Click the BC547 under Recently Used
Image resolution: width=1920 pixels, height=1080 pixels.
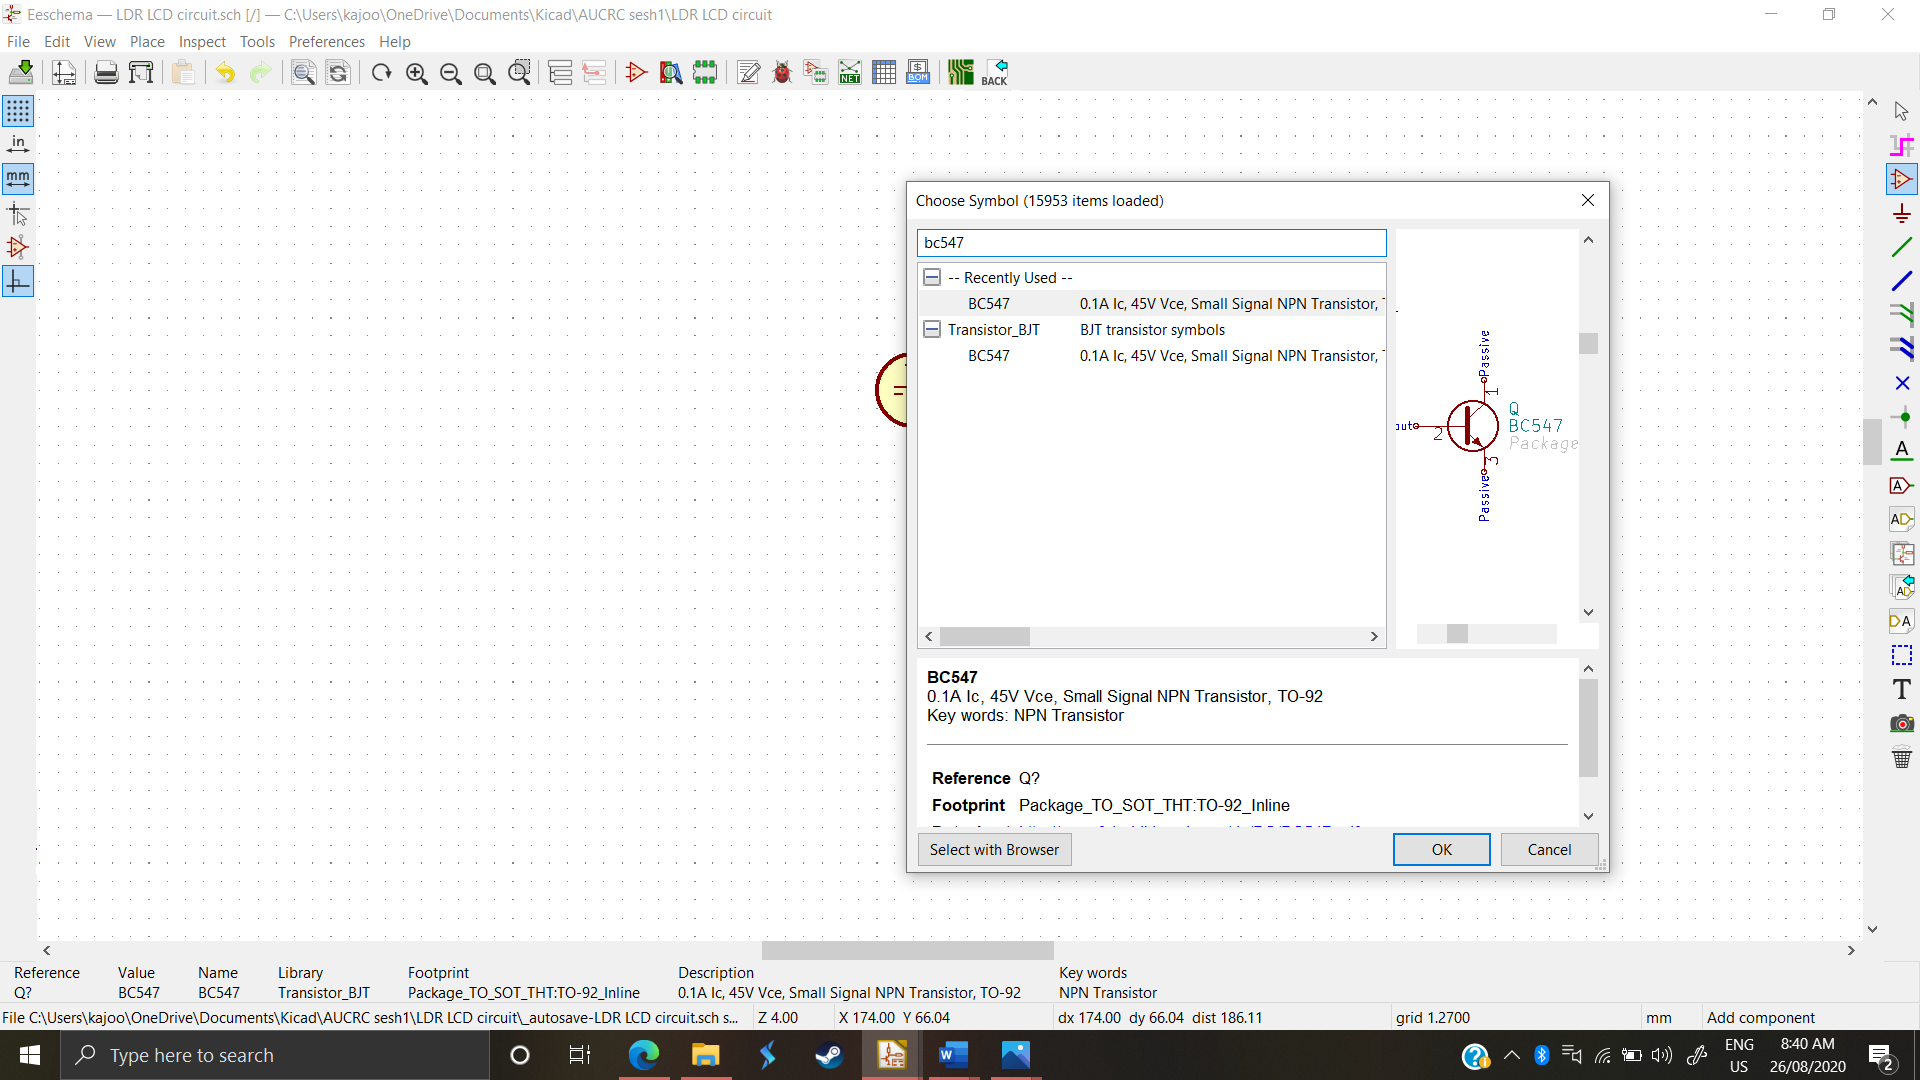pyautogui.click(x=988, y=303)
